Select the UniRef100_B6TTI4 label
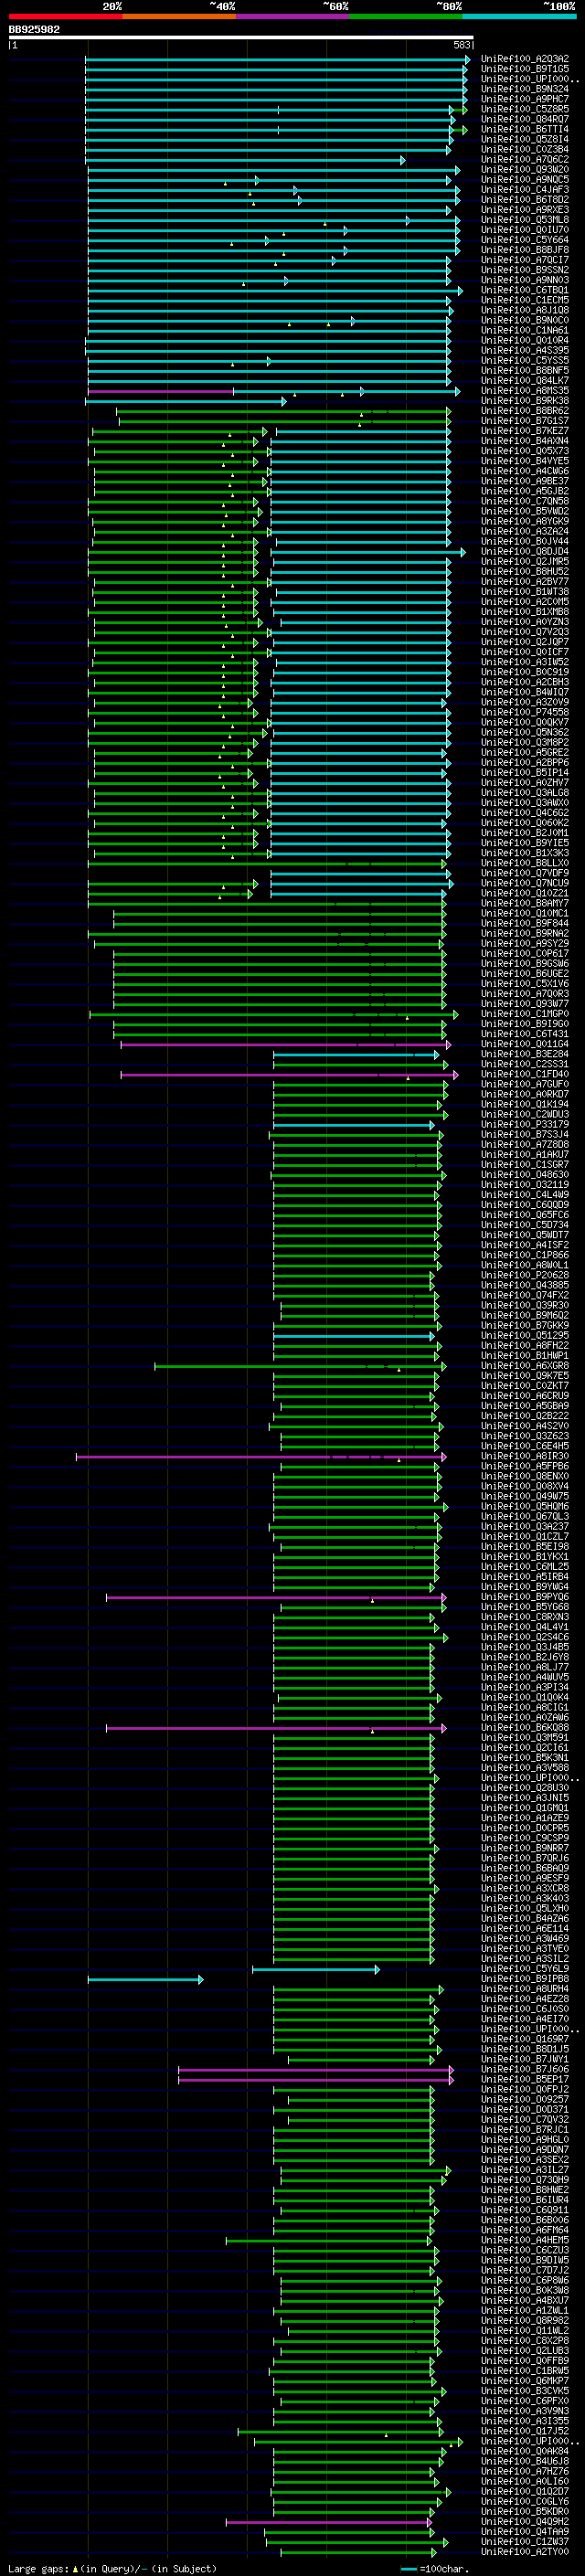Viewport: 585px width, 2576px height. [525, 129]
